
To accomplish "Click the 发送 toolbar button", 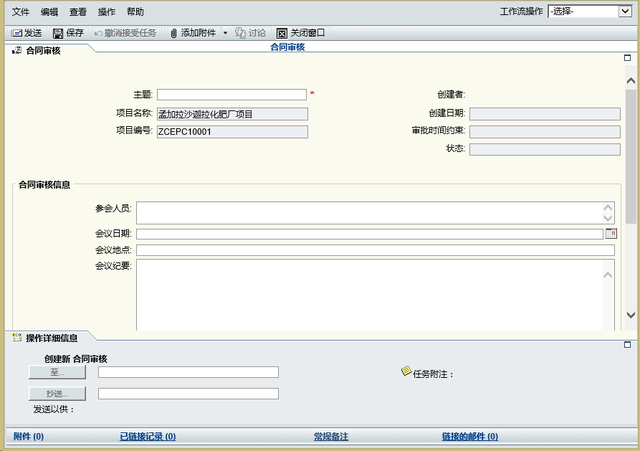I will coord(27,33).
